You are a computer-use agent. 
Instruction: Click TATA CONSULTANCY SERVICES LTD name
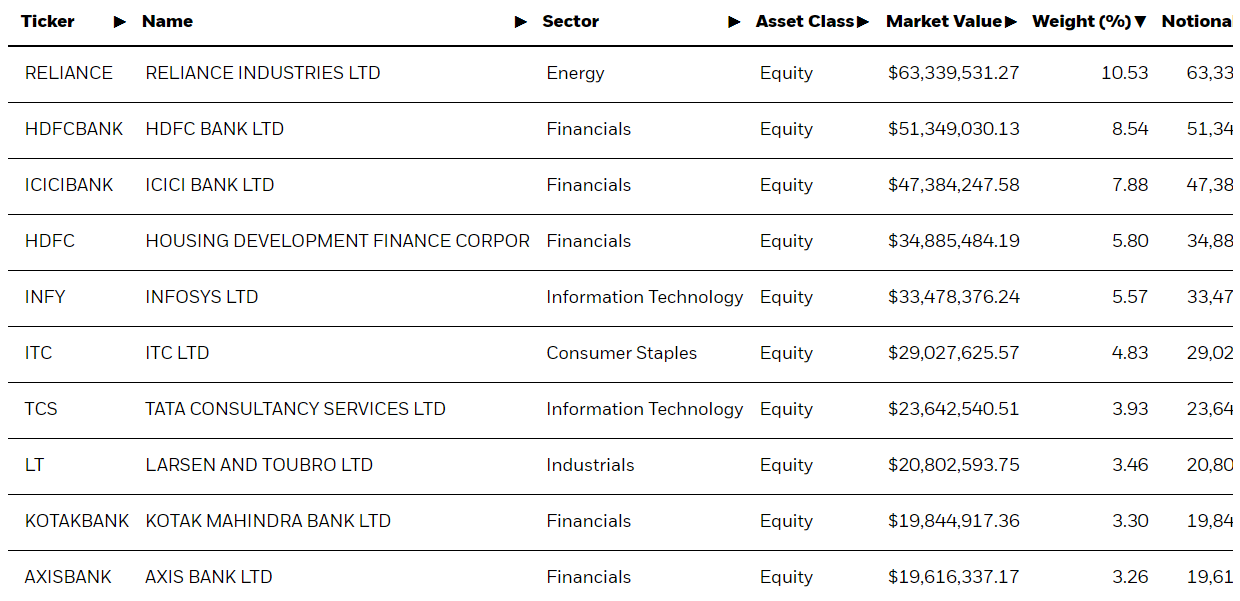pyautogui.click(x=296, y=409)
